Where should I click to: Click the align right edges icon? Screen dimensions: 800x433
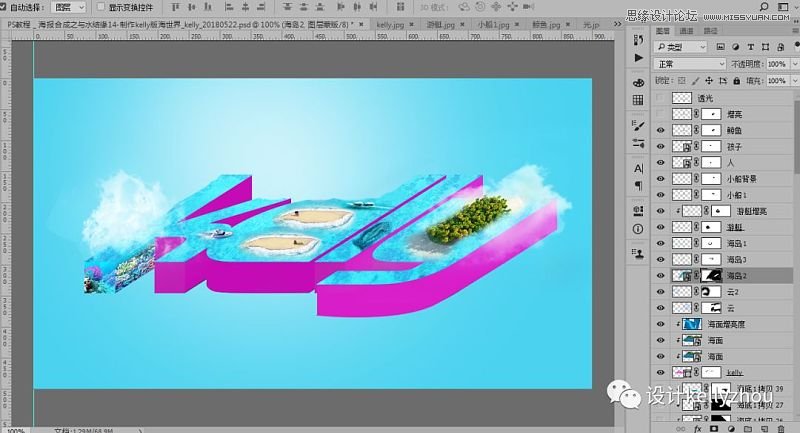pos(261,7)
